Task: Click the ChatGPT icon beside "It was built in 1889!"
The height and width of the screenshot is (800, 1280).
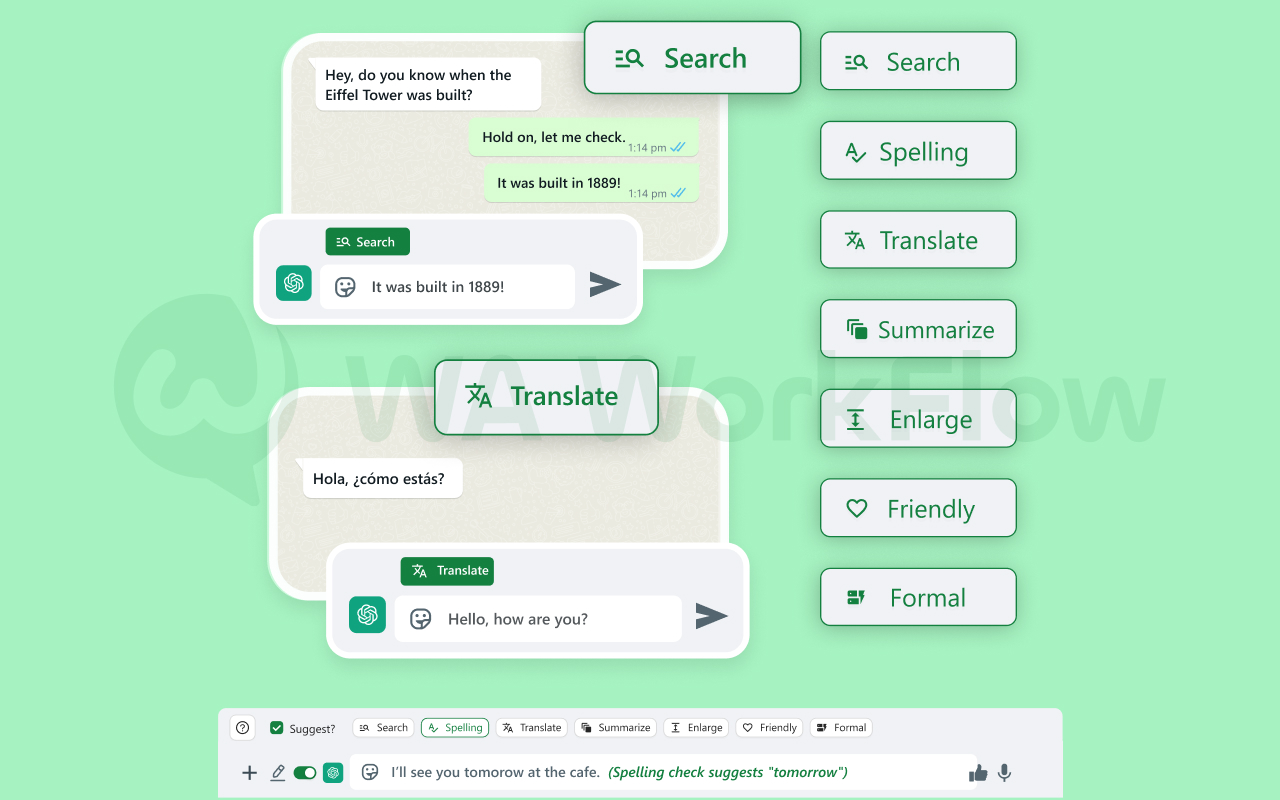Action: coord(294,283)
